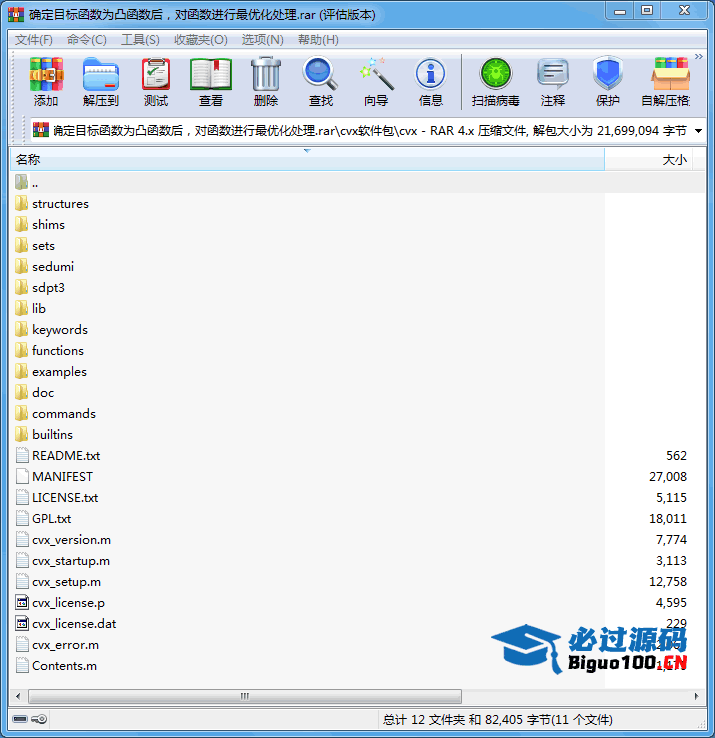Select the sdpt3 folder
The height and width of the screenshot is (738, 715).
click(48, 288)
